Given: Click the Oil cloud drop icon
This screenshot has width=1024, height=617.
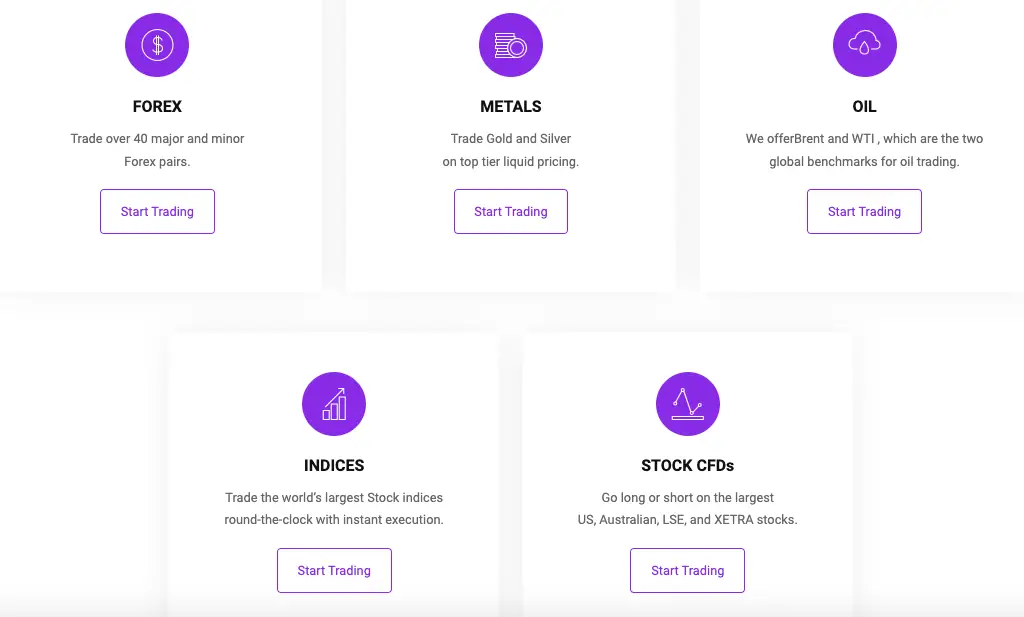Looking at the screenshot, I should point(865,45).
